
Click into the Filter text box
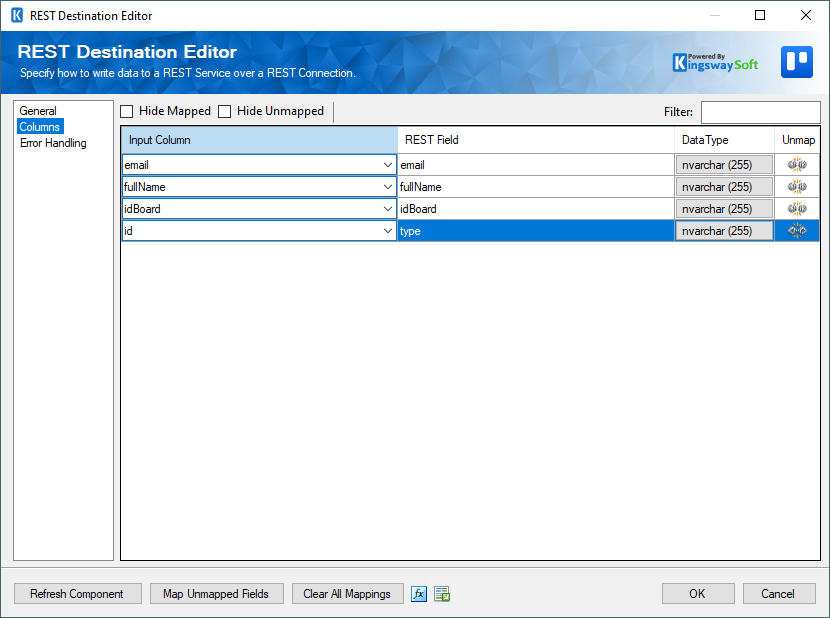(x=761, y=112)
